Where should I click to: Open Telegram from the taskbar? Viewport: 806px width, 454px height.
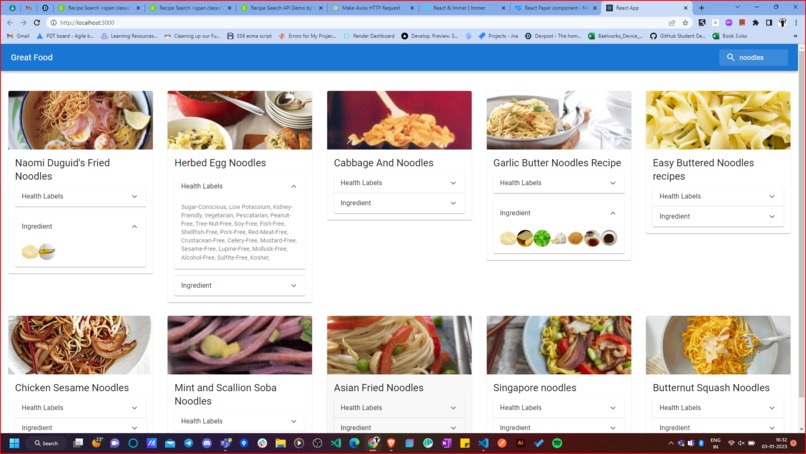pyautogui.click(x=189, y=443)
